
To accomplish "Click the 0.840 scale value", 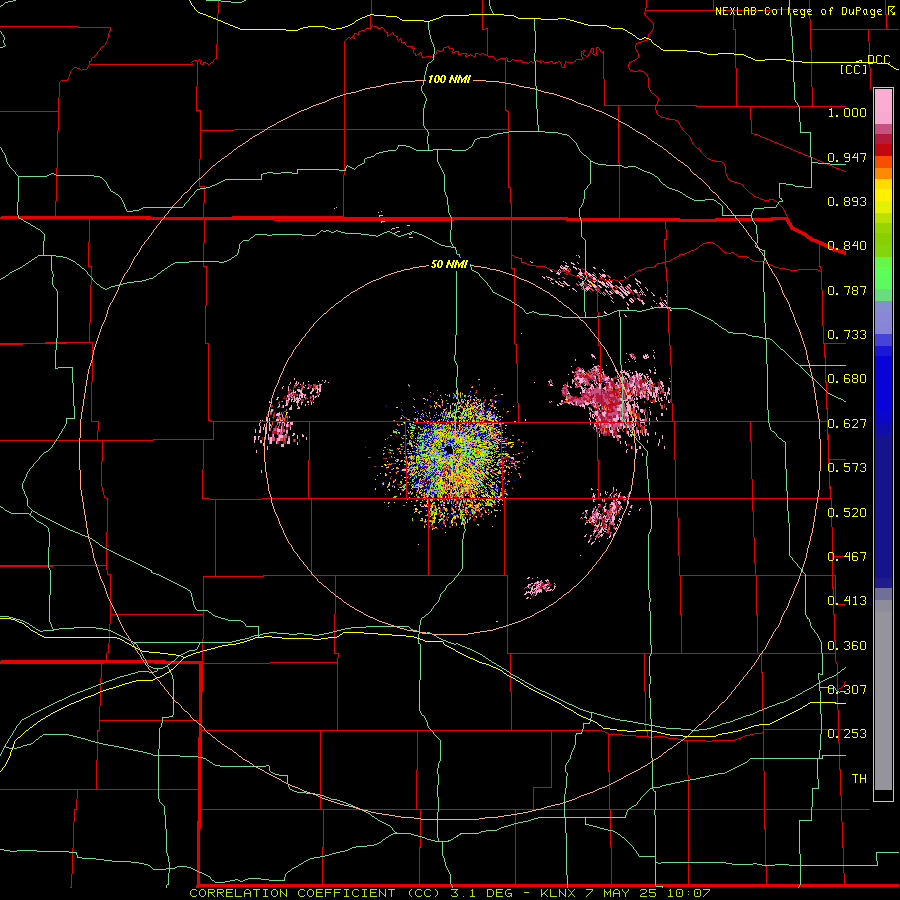I will 847,246.
